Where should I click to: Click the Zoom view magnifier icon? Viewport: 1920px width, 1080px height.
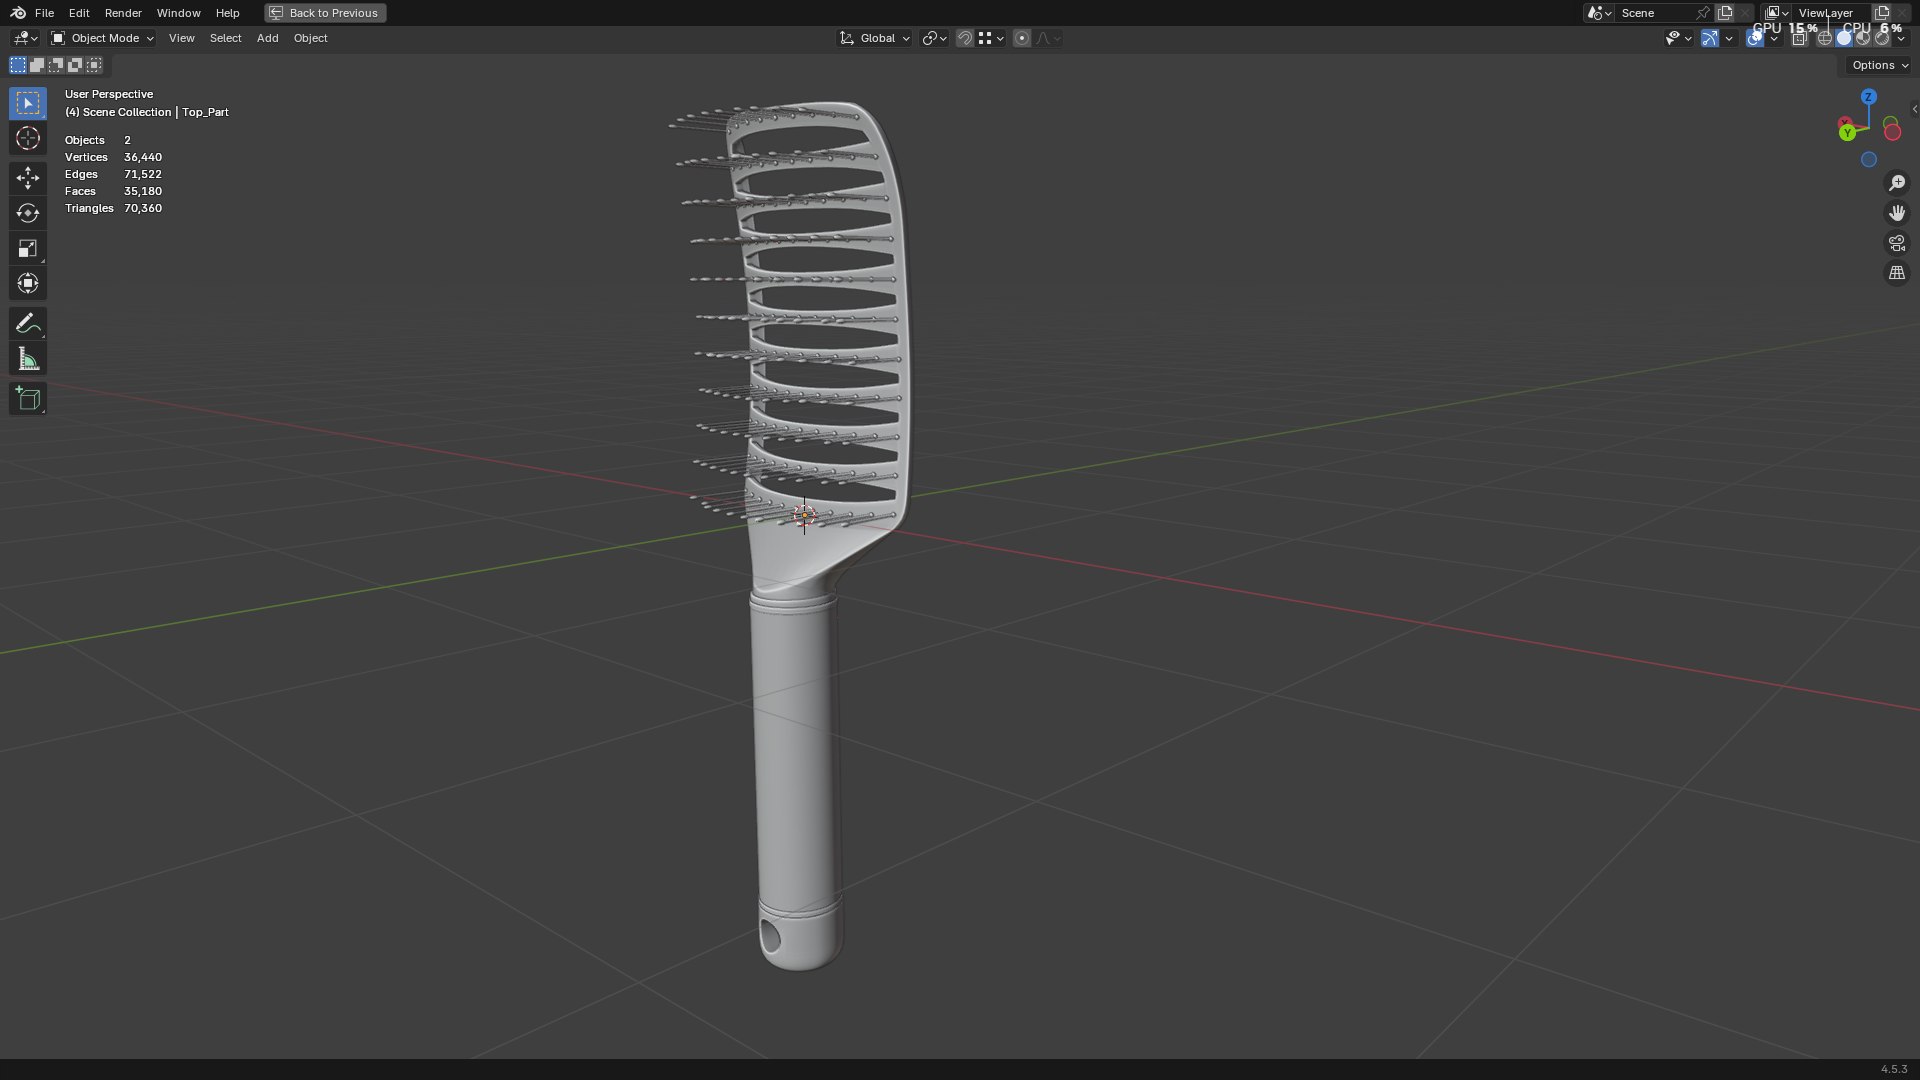coord(1897,183)
